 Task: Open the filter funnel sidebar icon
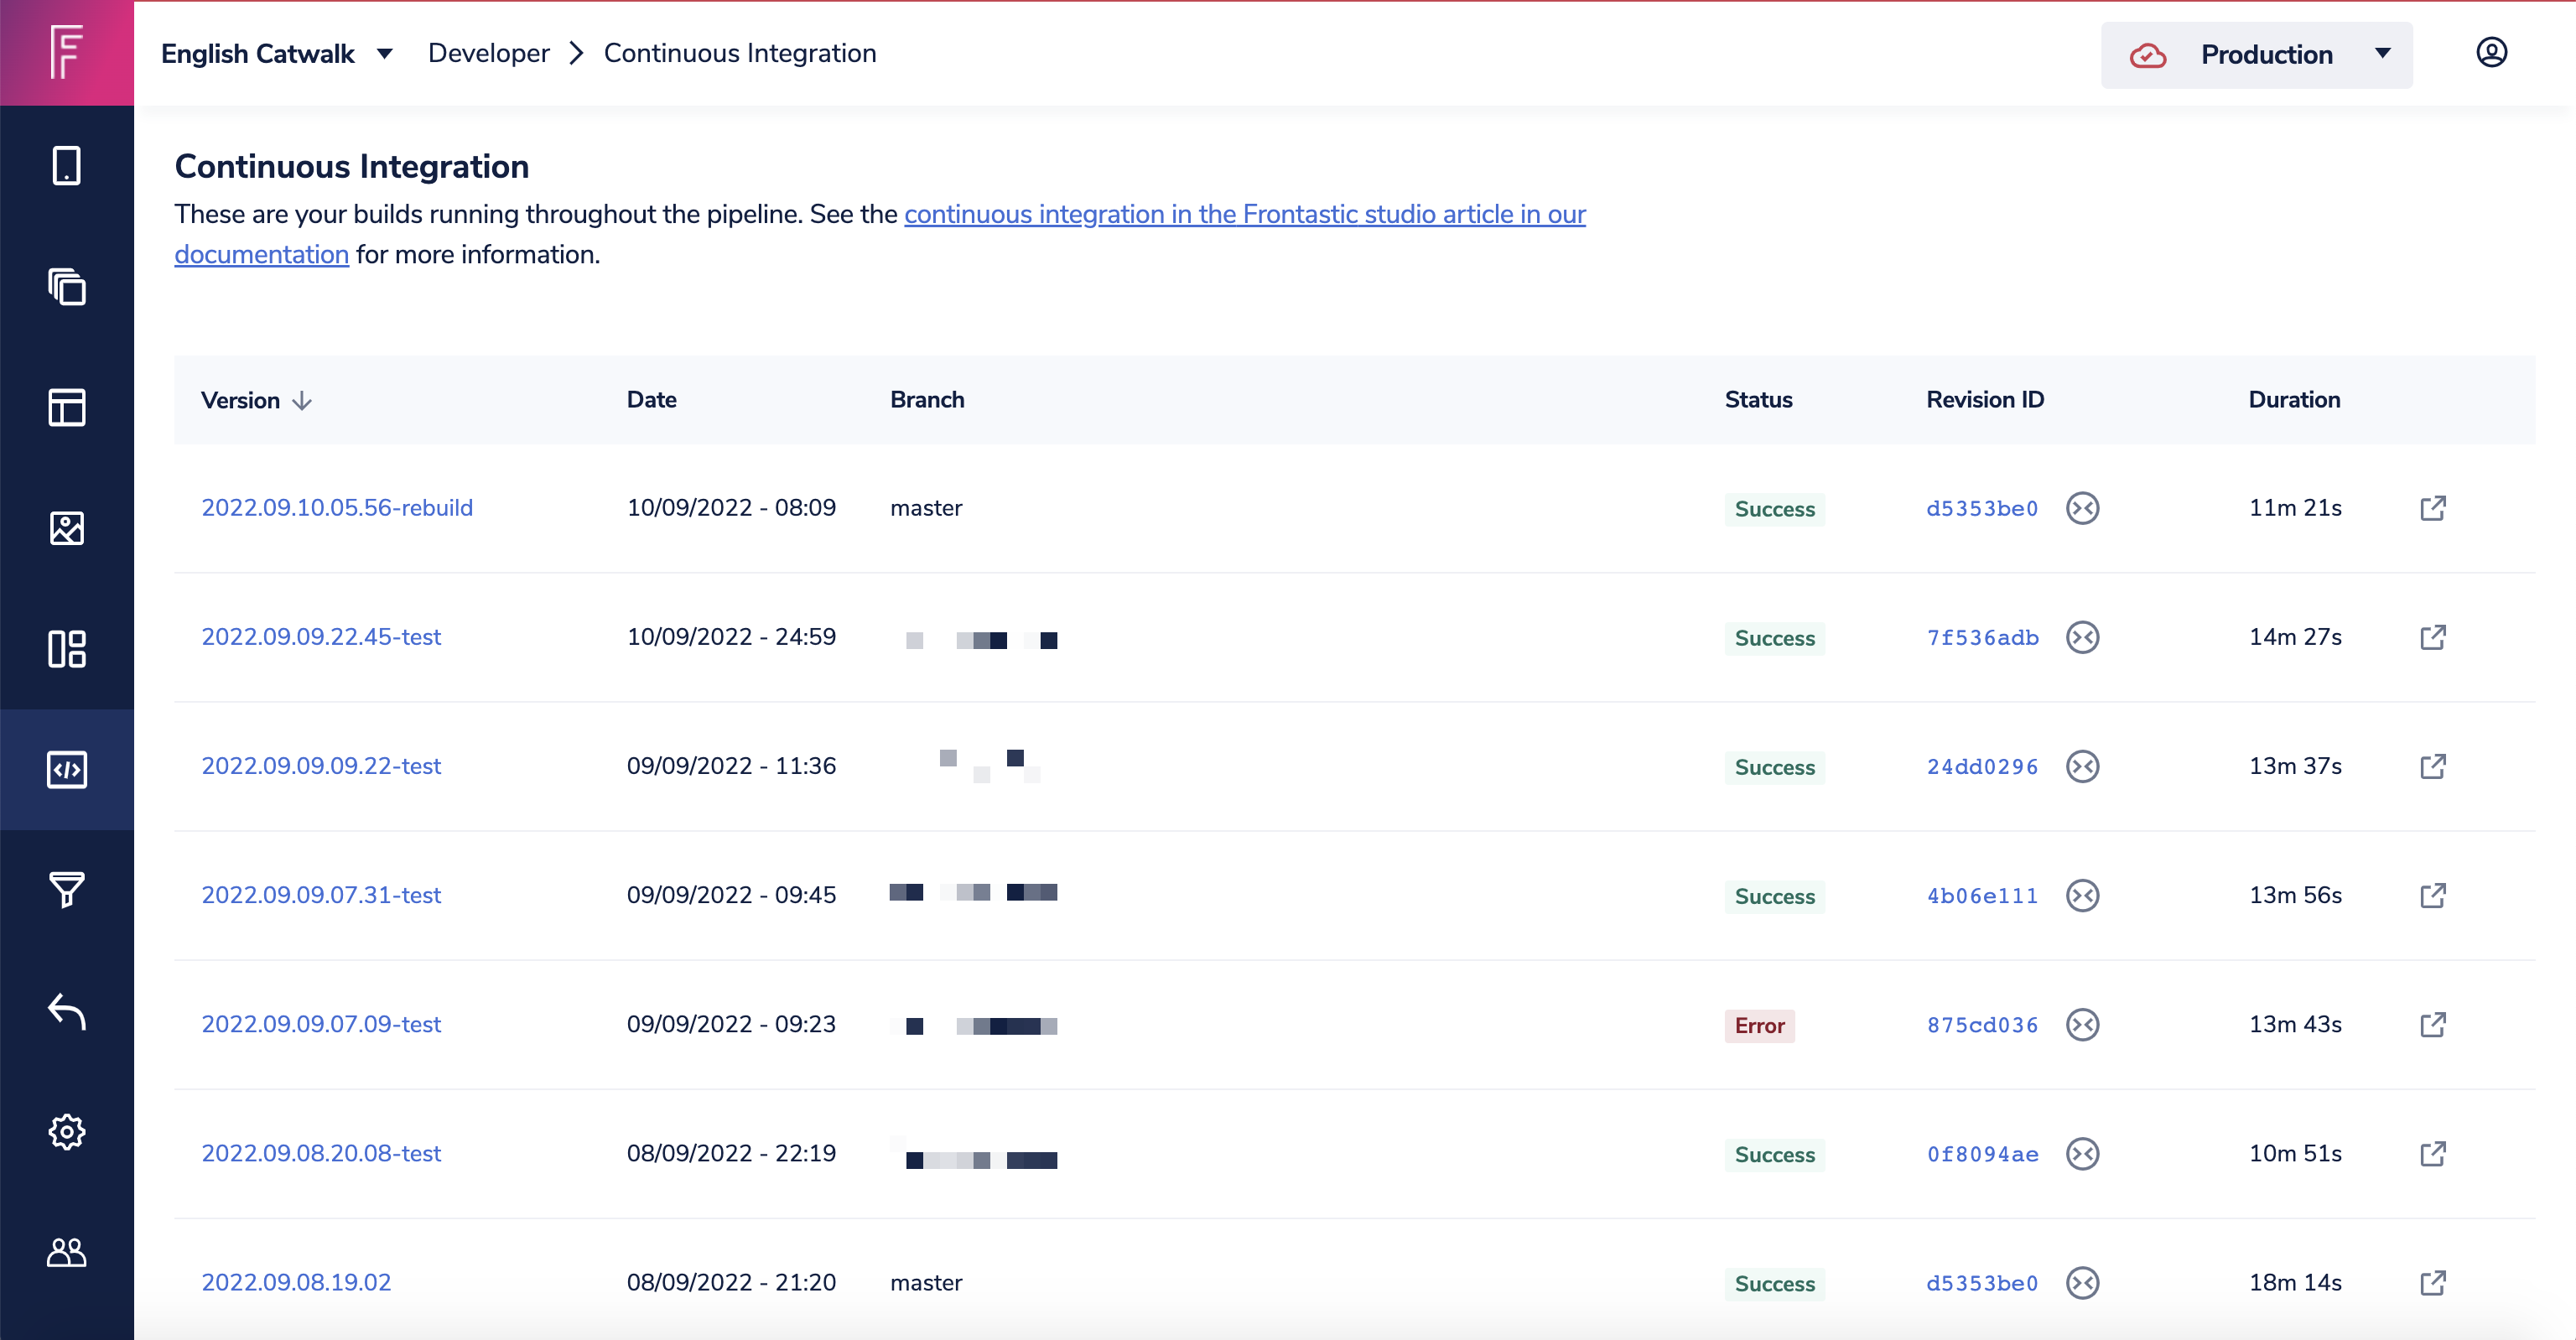(66, 889)
